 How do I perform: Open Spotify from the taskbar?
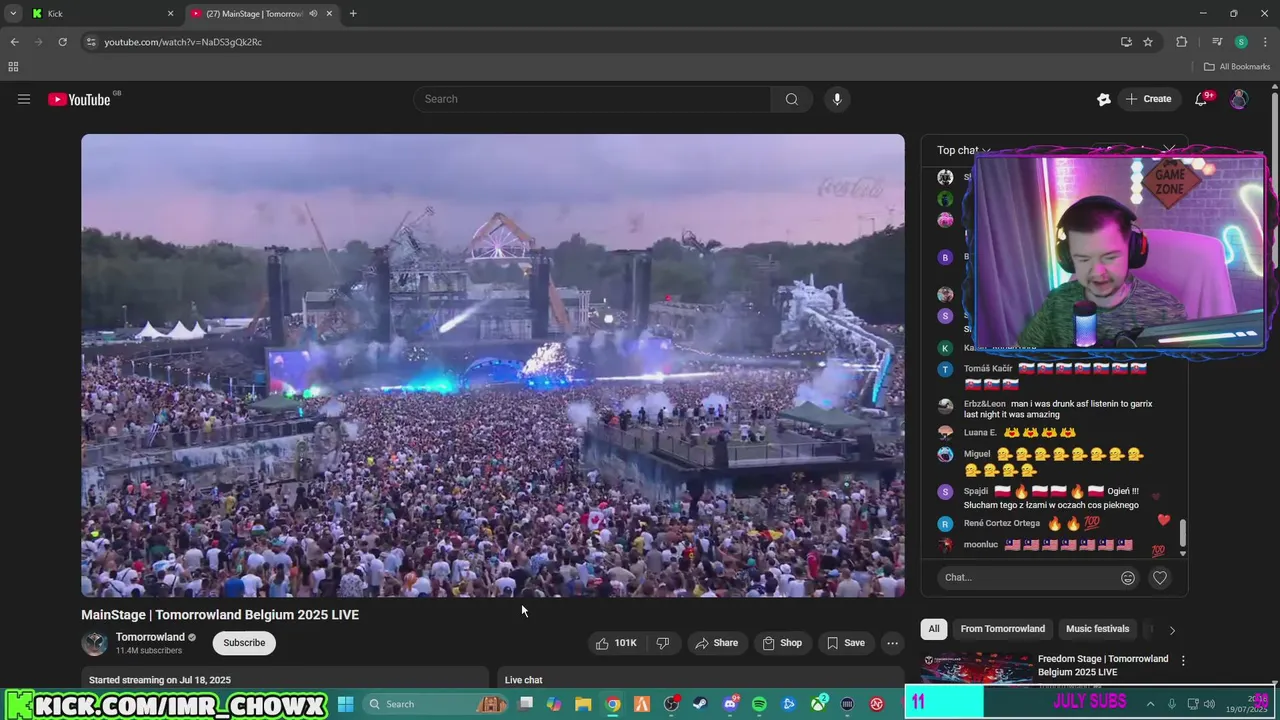click(x=759, y=704)
